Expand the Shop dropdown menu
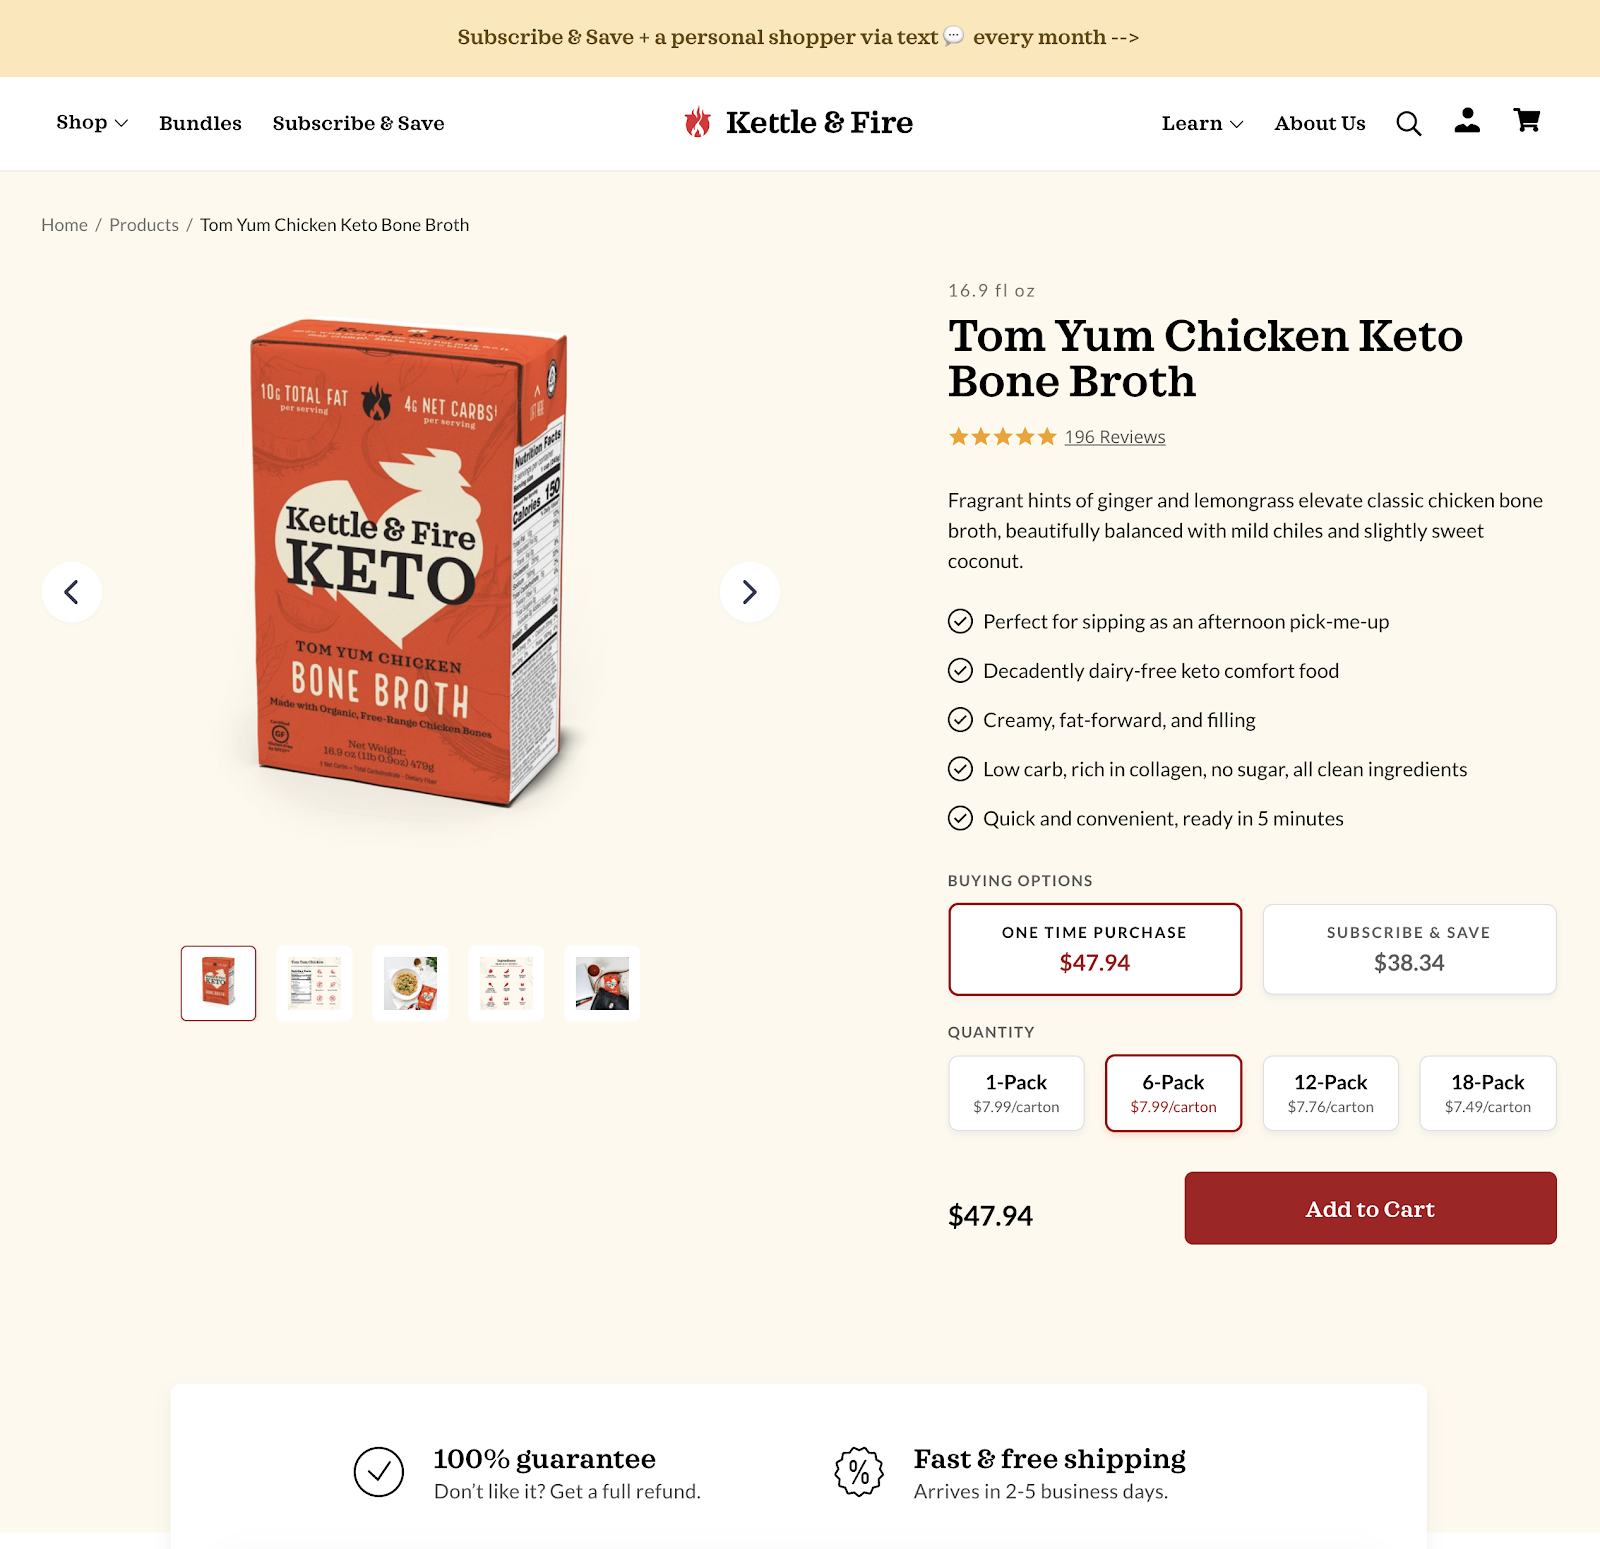The width and height of the screenshot is (1600, 1549). tap(90, 123)
